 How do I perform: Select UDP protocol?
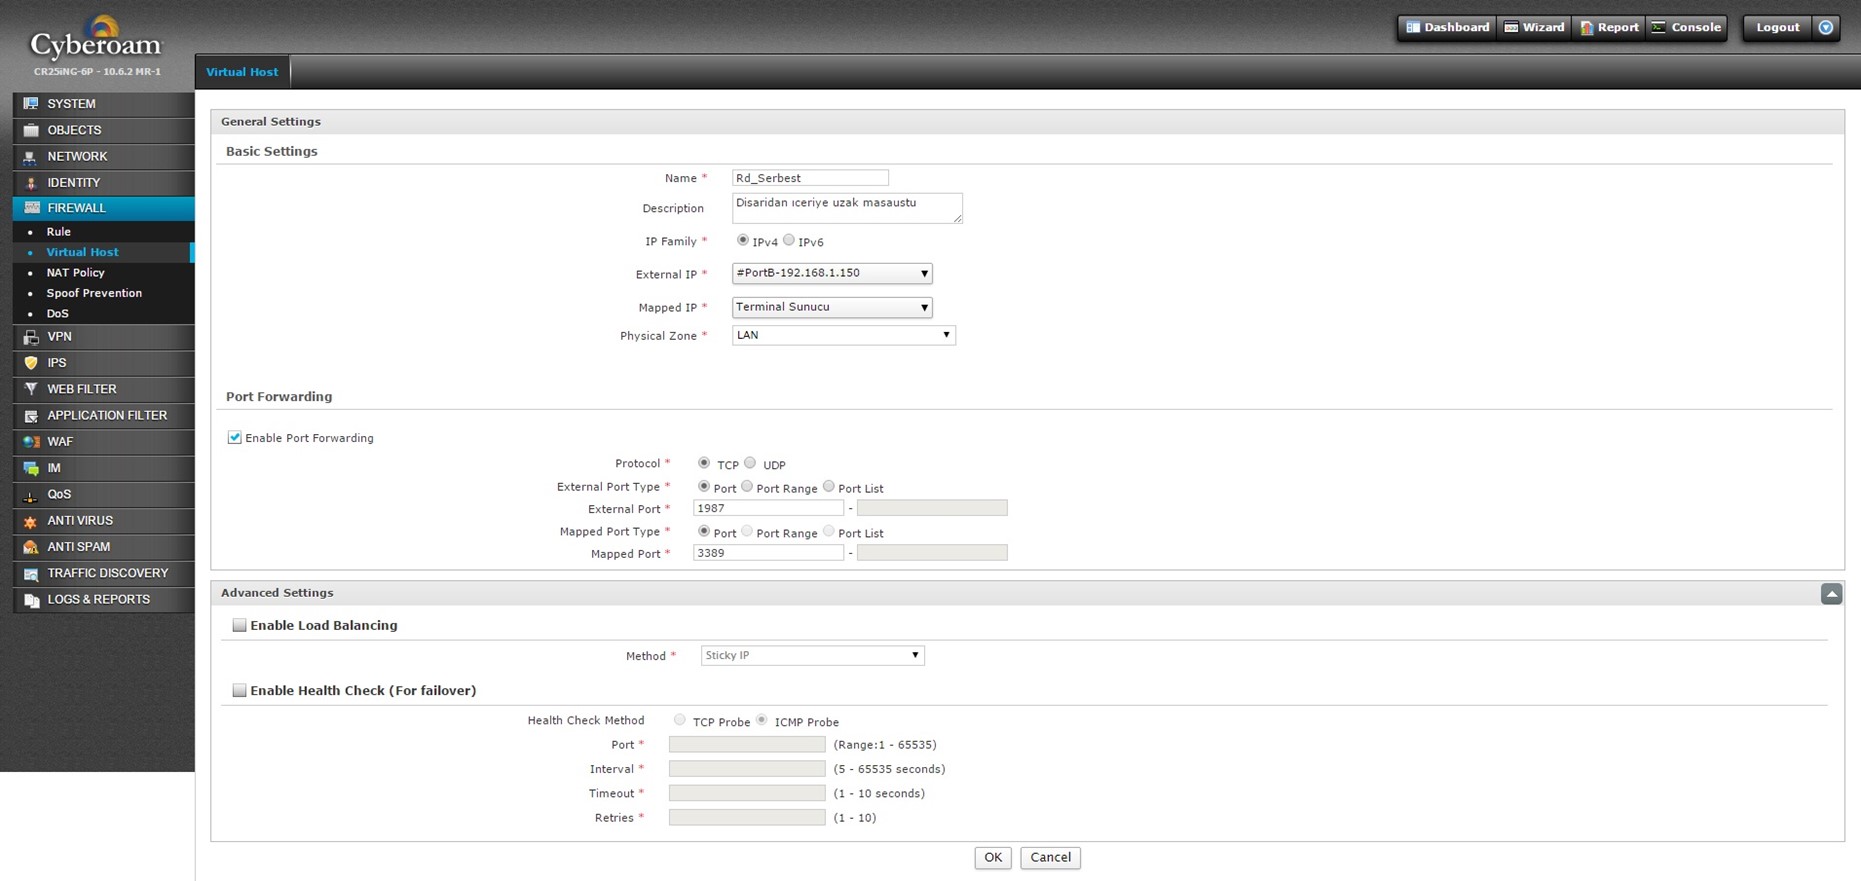click(x=750, y=463)
